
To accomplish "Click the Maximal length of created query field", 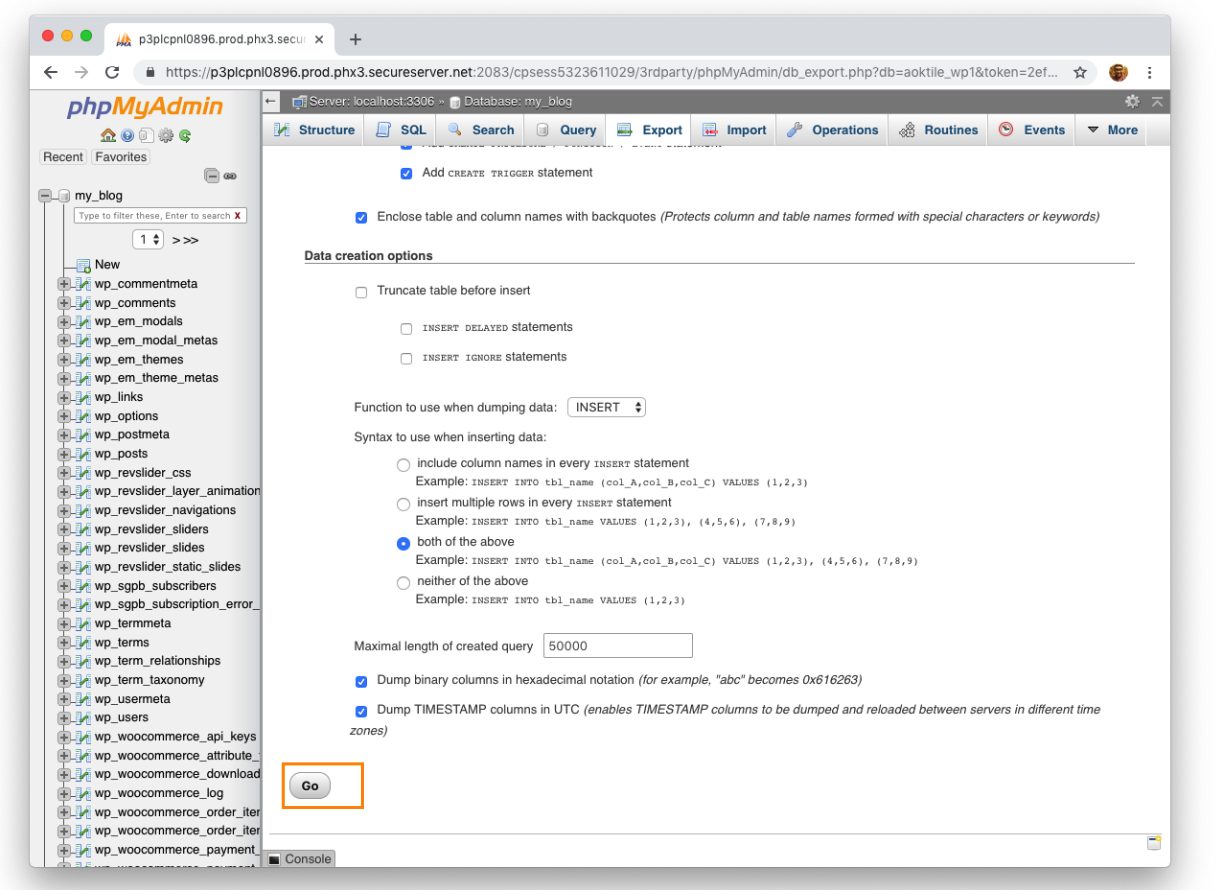I will [x=617, y=645].
